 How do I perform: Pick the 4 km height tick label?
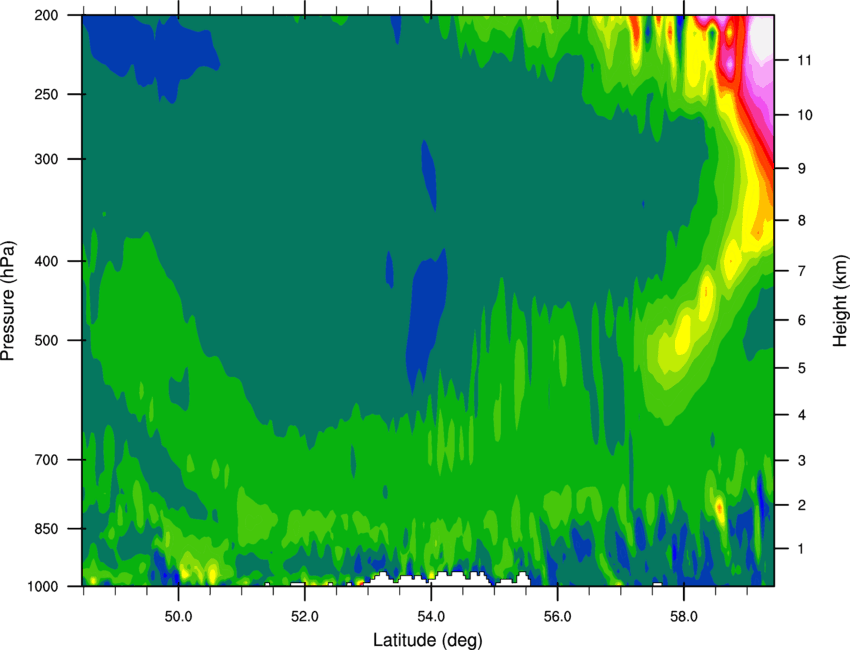[802, 415]
